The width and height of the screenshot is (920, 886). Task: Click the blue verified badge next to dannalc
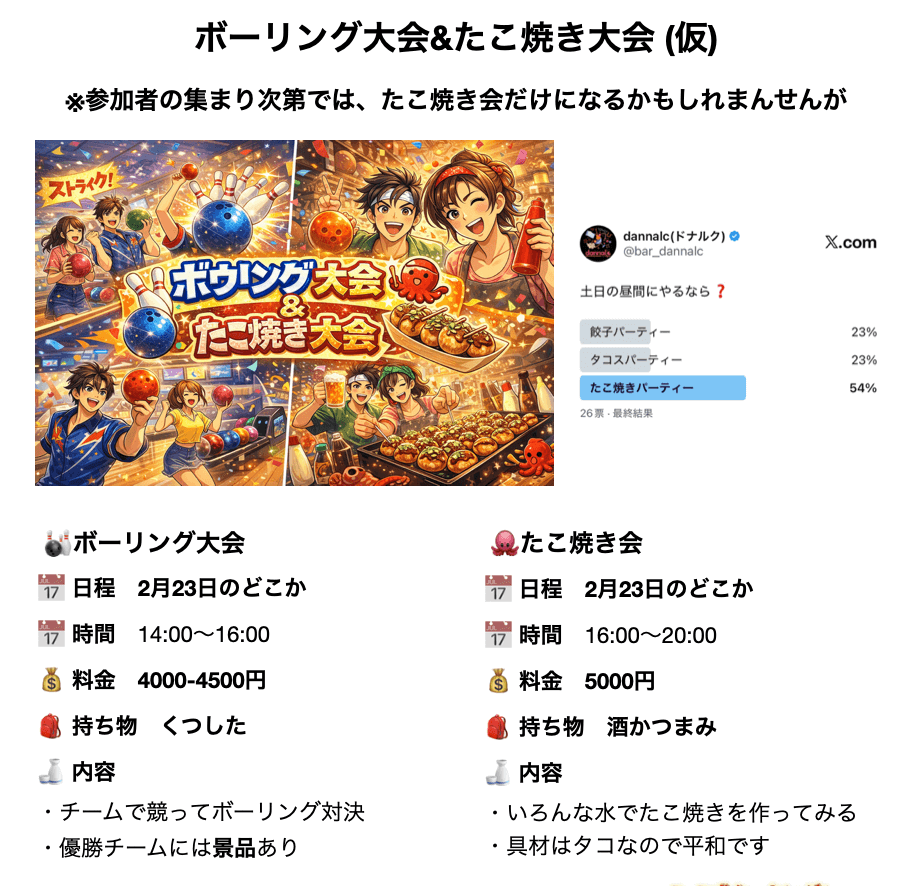[735, 236]
